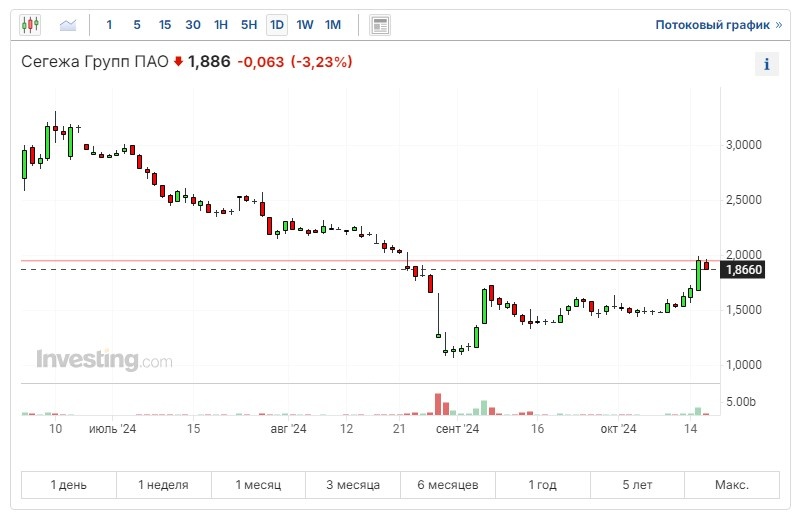Select the 1W interval
Viewport: 801px width, 520px height.
305,25
